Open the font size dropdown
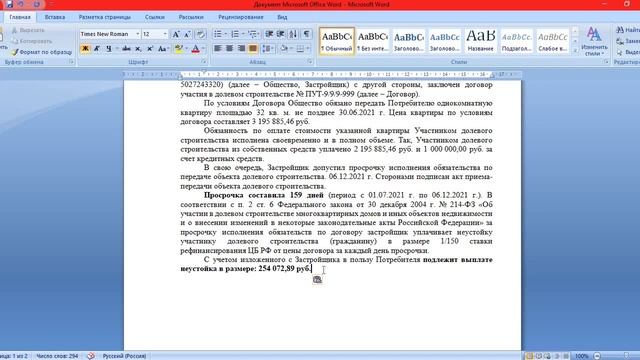This screenshot has width=640, height=360. pos(165,34)
